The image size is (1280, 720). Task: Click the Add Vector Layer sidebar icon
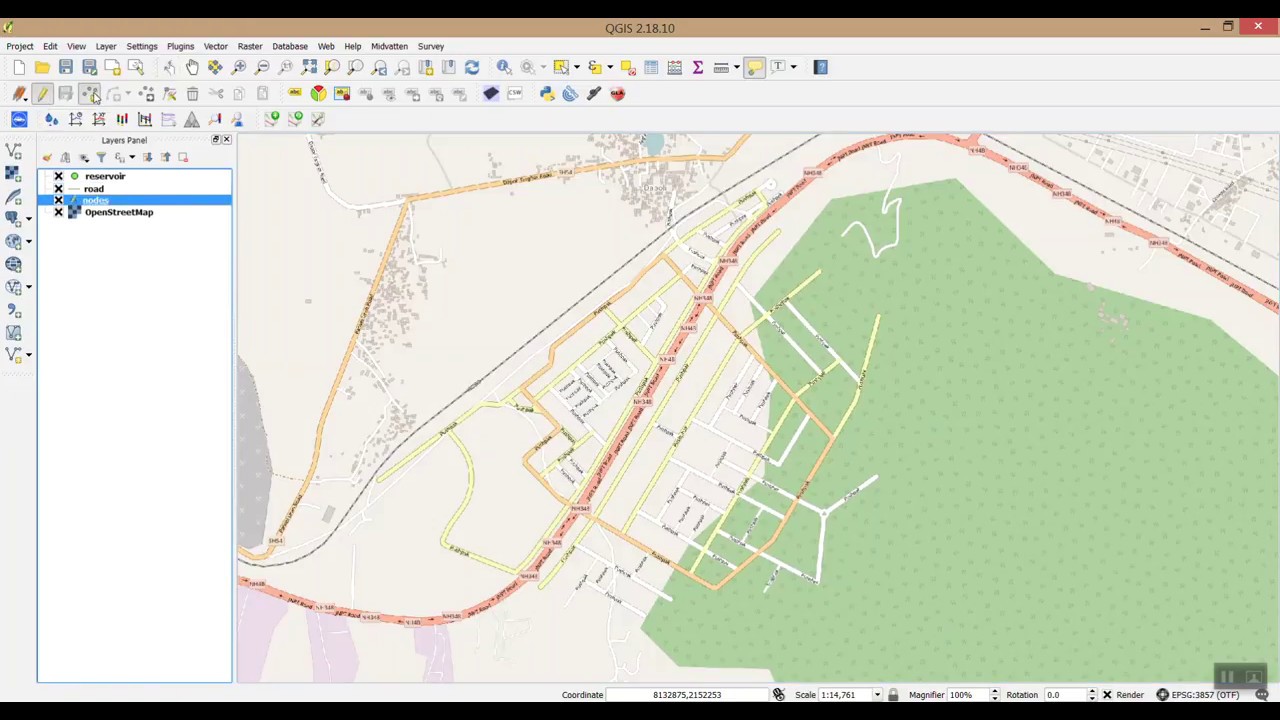pos(13,150)
